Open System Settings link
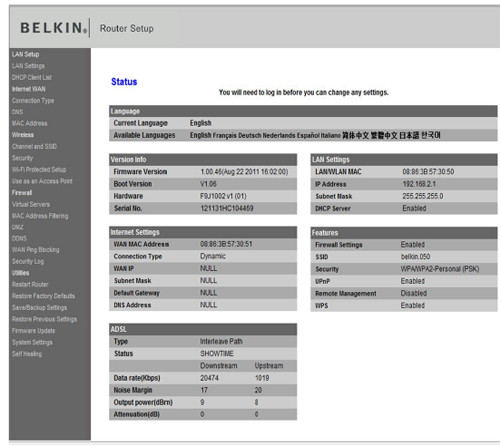 pyautogui.click(x=32, y=342)
